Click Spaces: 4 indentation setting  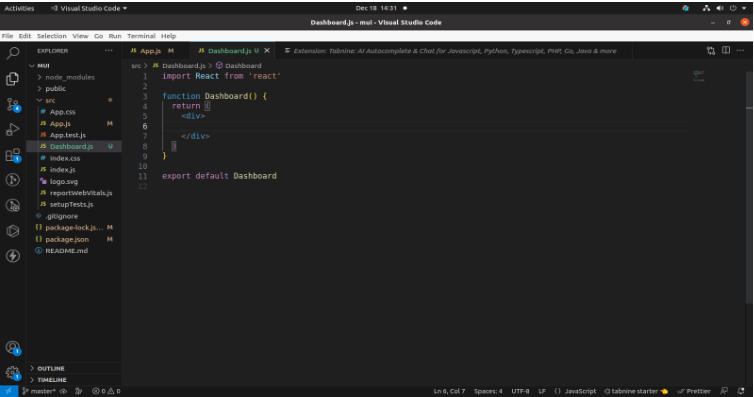click(488, 391)
